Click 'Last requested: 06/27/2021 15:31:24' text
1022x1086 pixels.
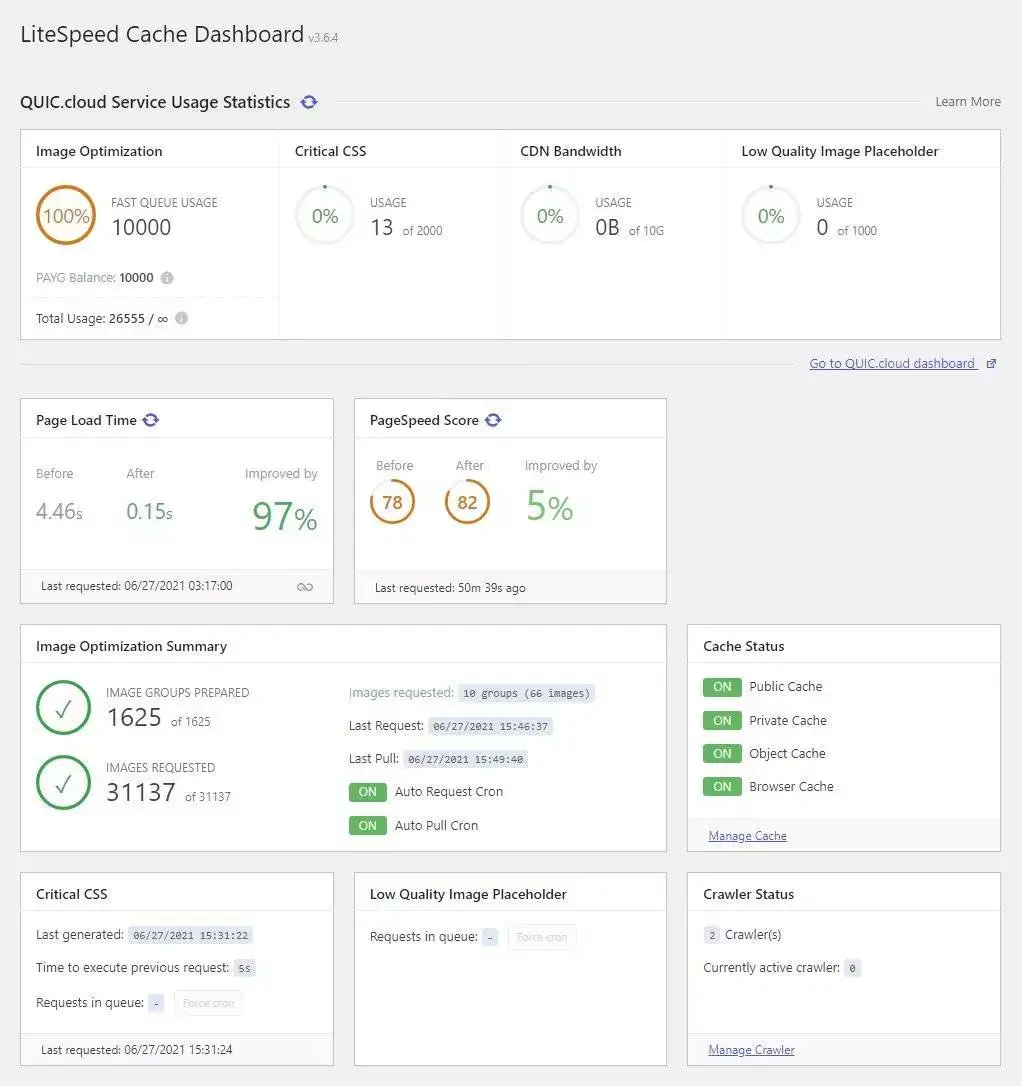[x=136, y=1050]
